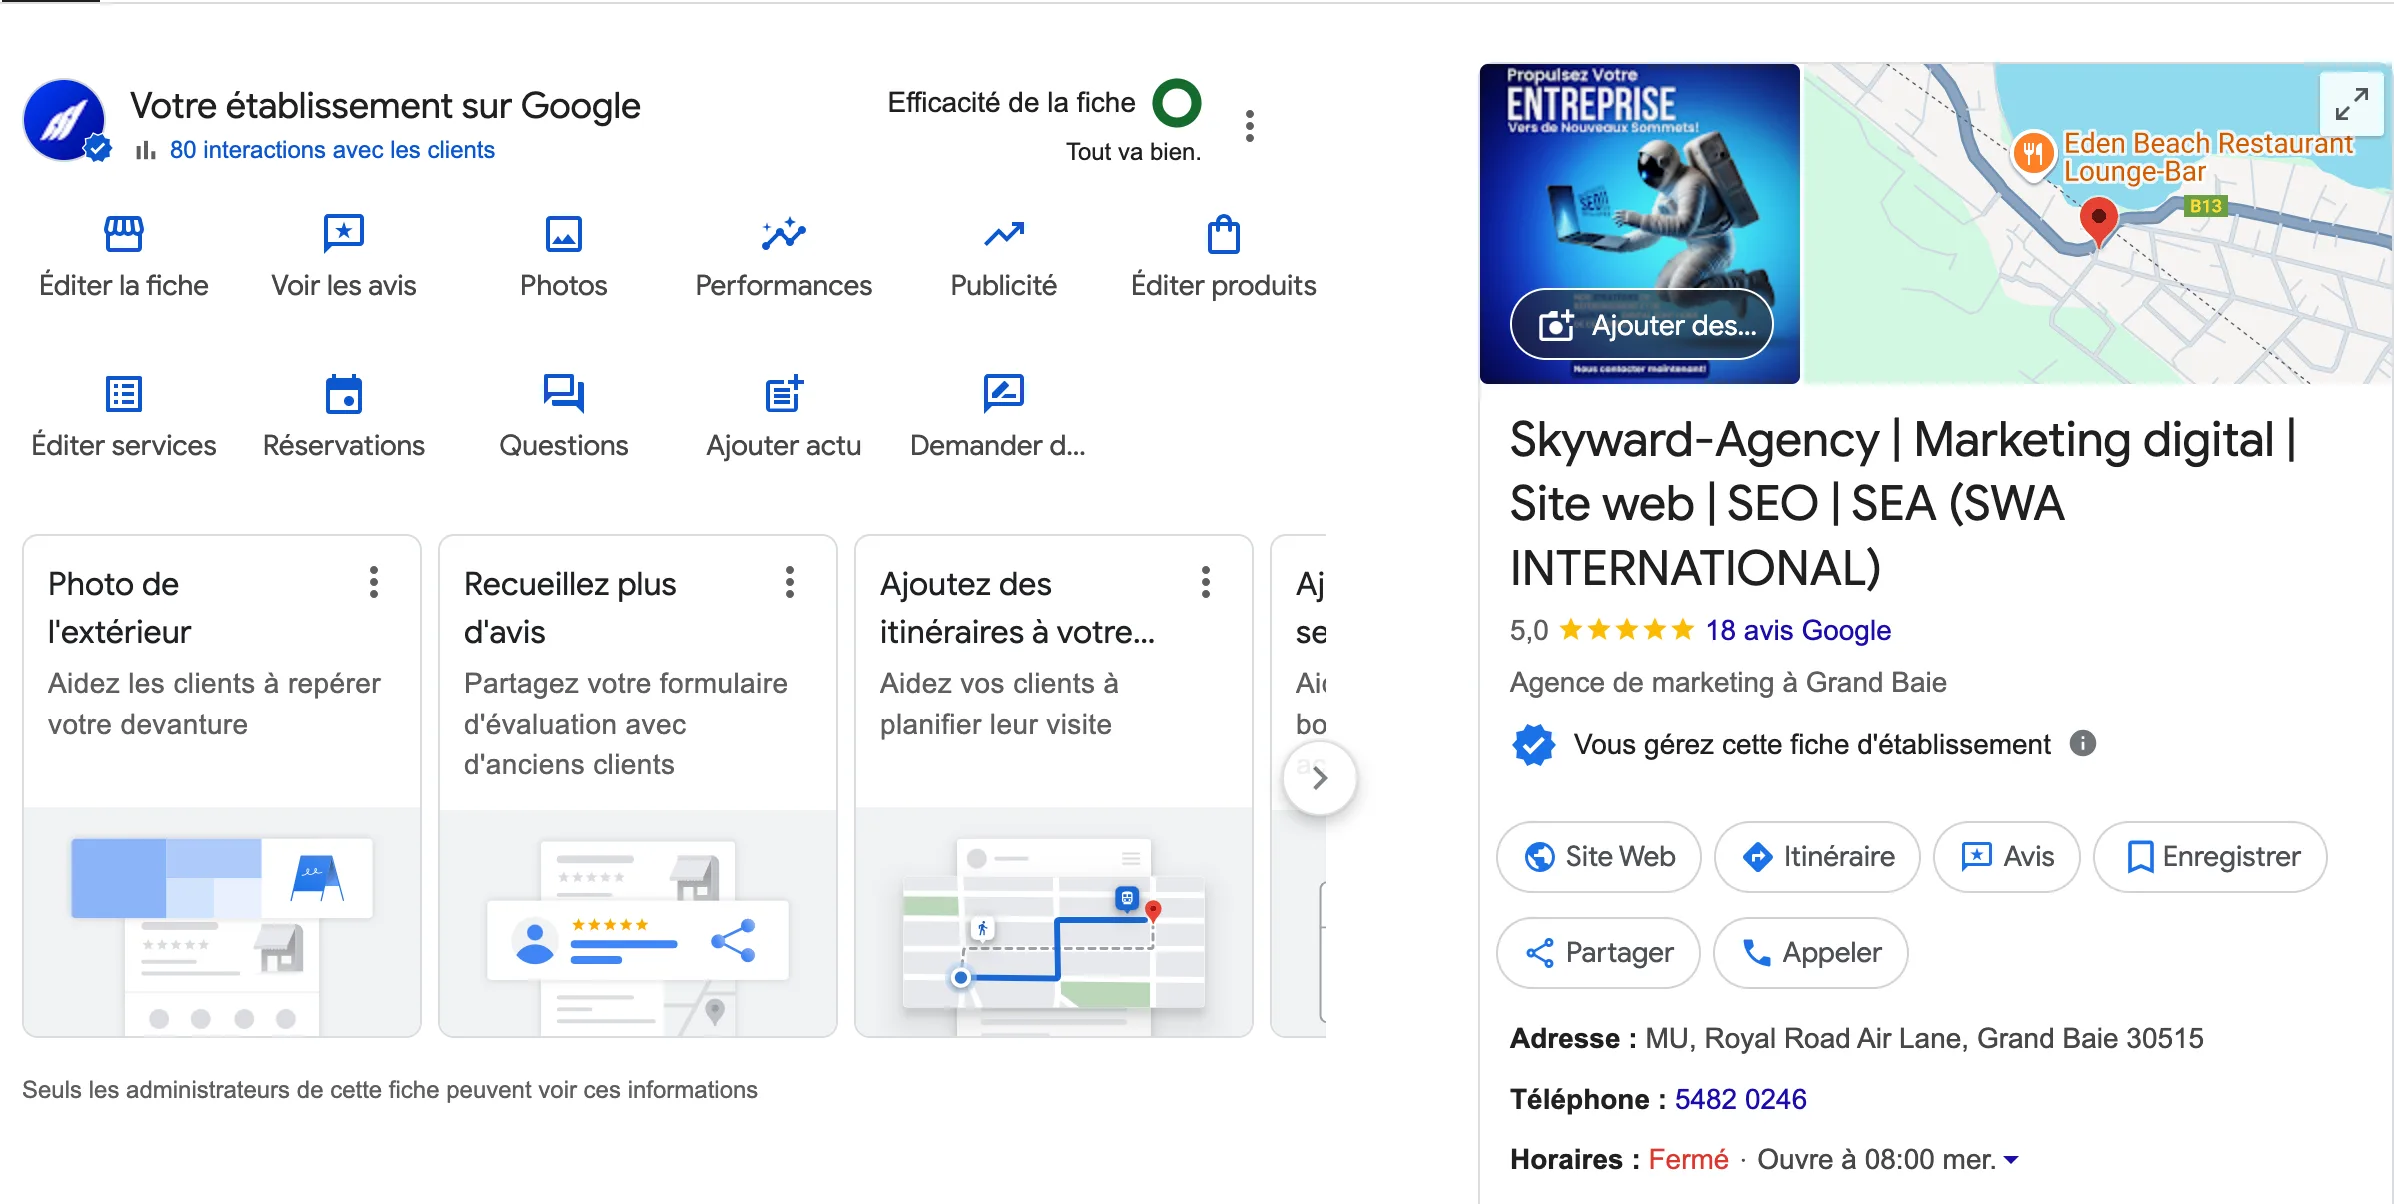The image size is (2394, 1204).
Task: Click Seuls les administrateurs de cette fiche note
Action: tap(390, 1090)
